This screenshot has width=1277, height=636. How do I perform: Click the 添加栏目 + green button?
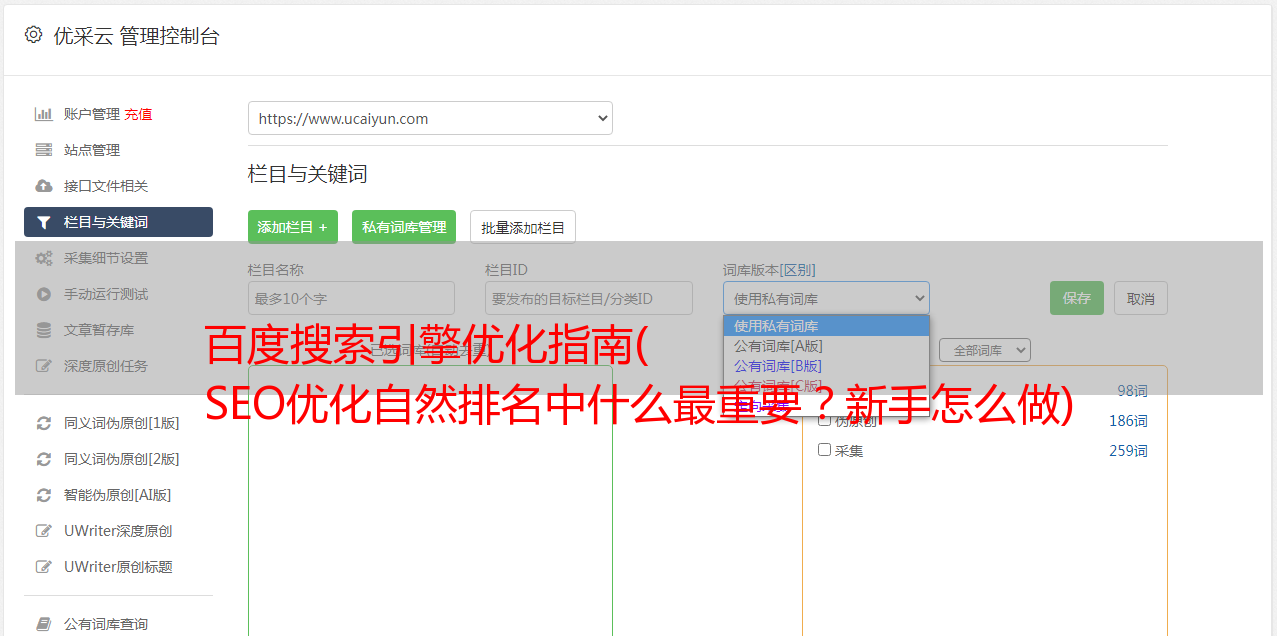point(293,227)
